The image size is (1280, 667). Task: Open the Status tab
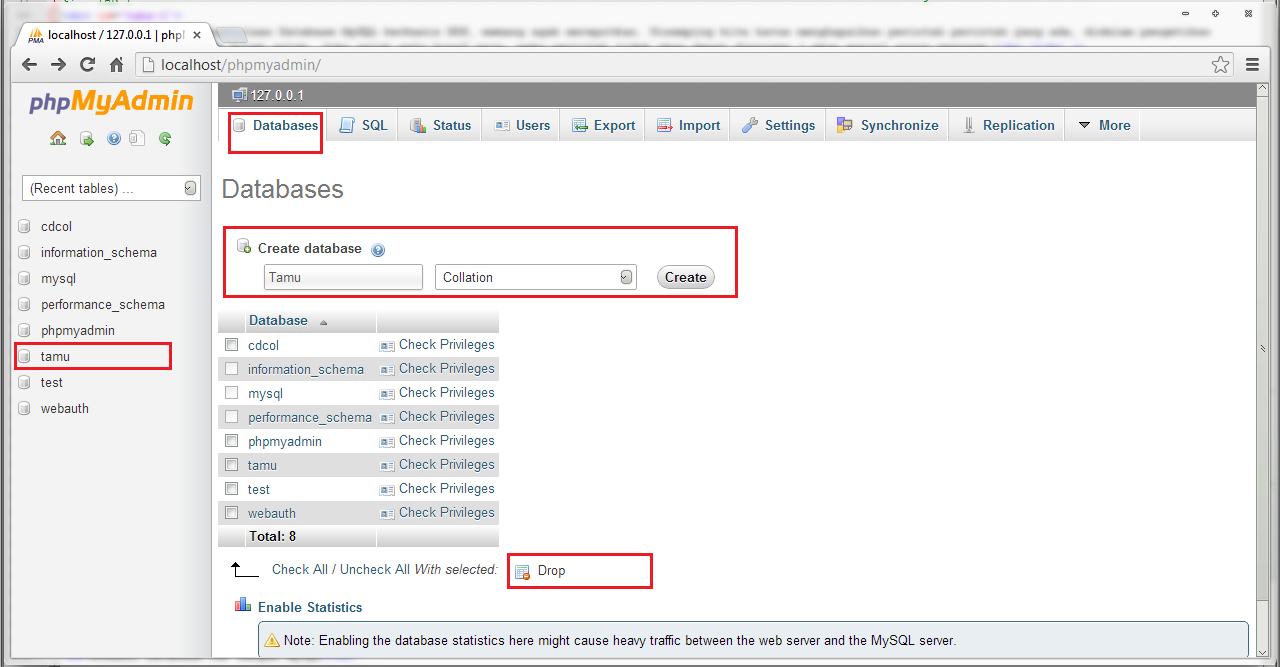tap(440, 125)
